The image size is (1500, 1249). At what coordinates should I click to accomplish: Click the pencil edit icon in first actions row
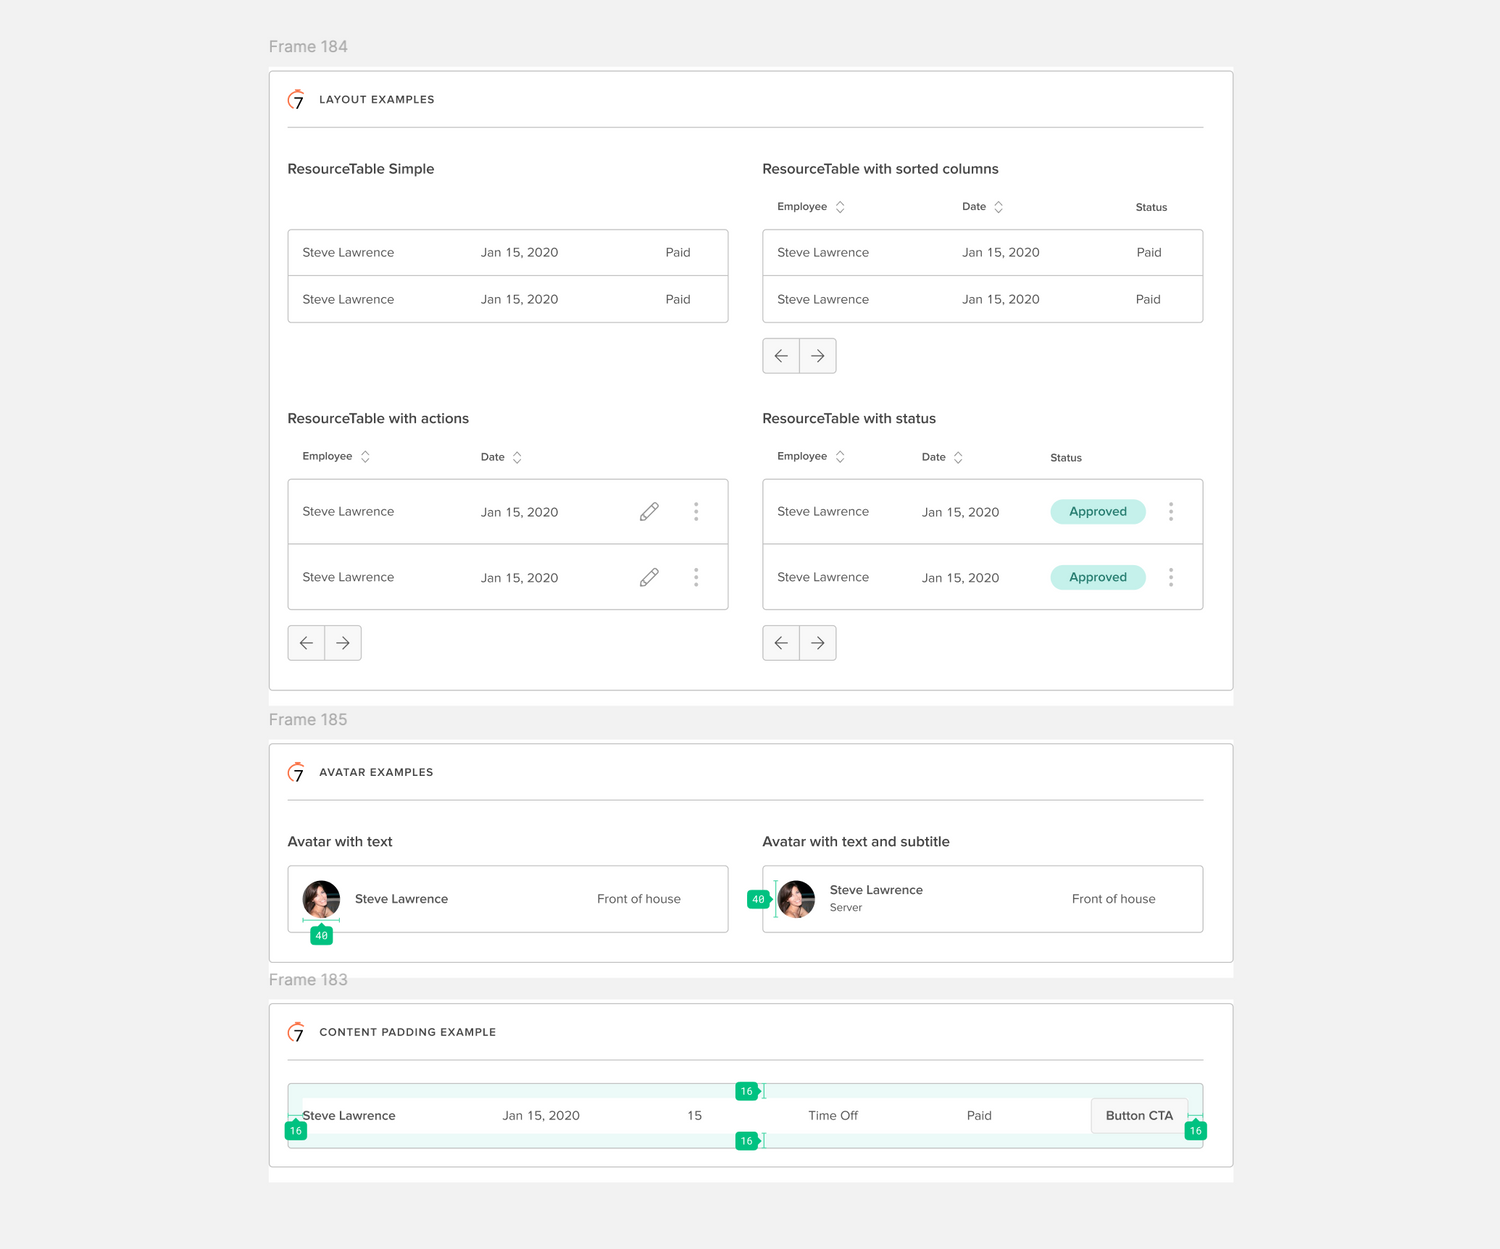coord(649,512)
